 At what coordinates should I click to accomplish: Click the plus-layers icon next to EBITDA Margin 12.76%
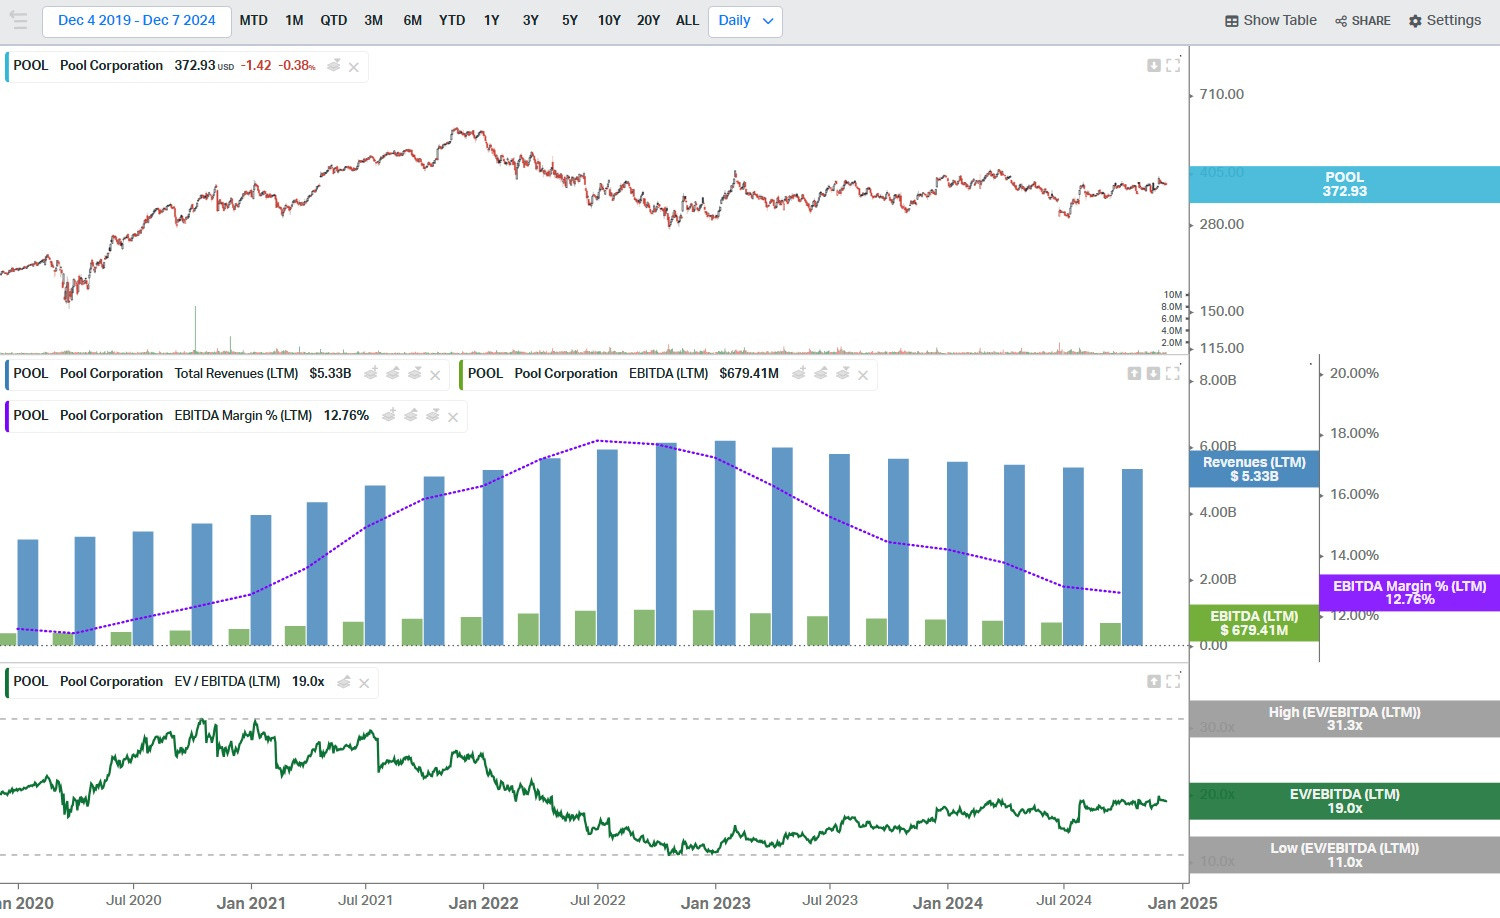(x=389, y=415)
